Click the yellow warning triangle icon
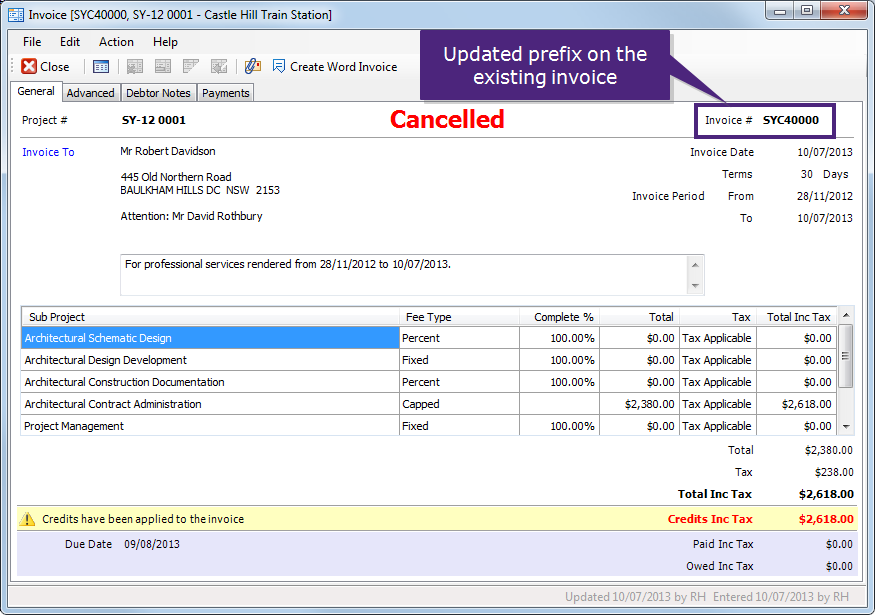This screenshot has height=615, width=875. 27,520
